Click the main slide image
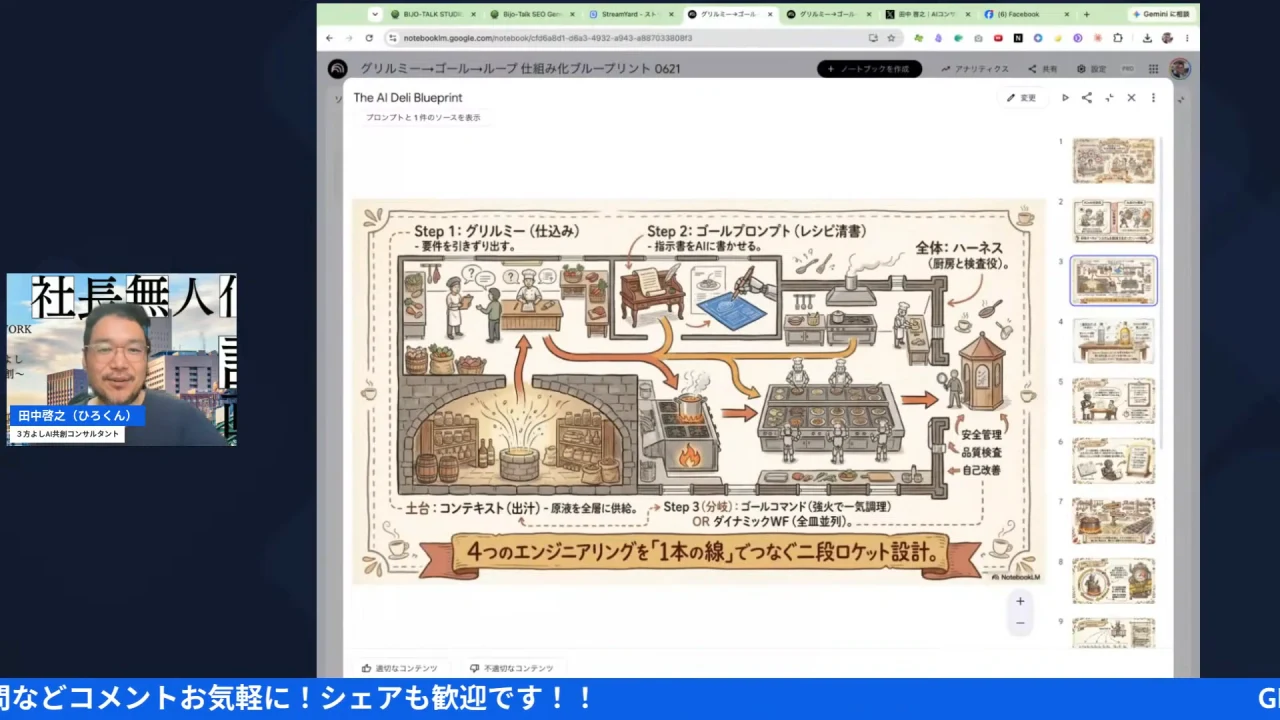The width and height of the screenshot is (1280, 720). (x=698, y=391)
